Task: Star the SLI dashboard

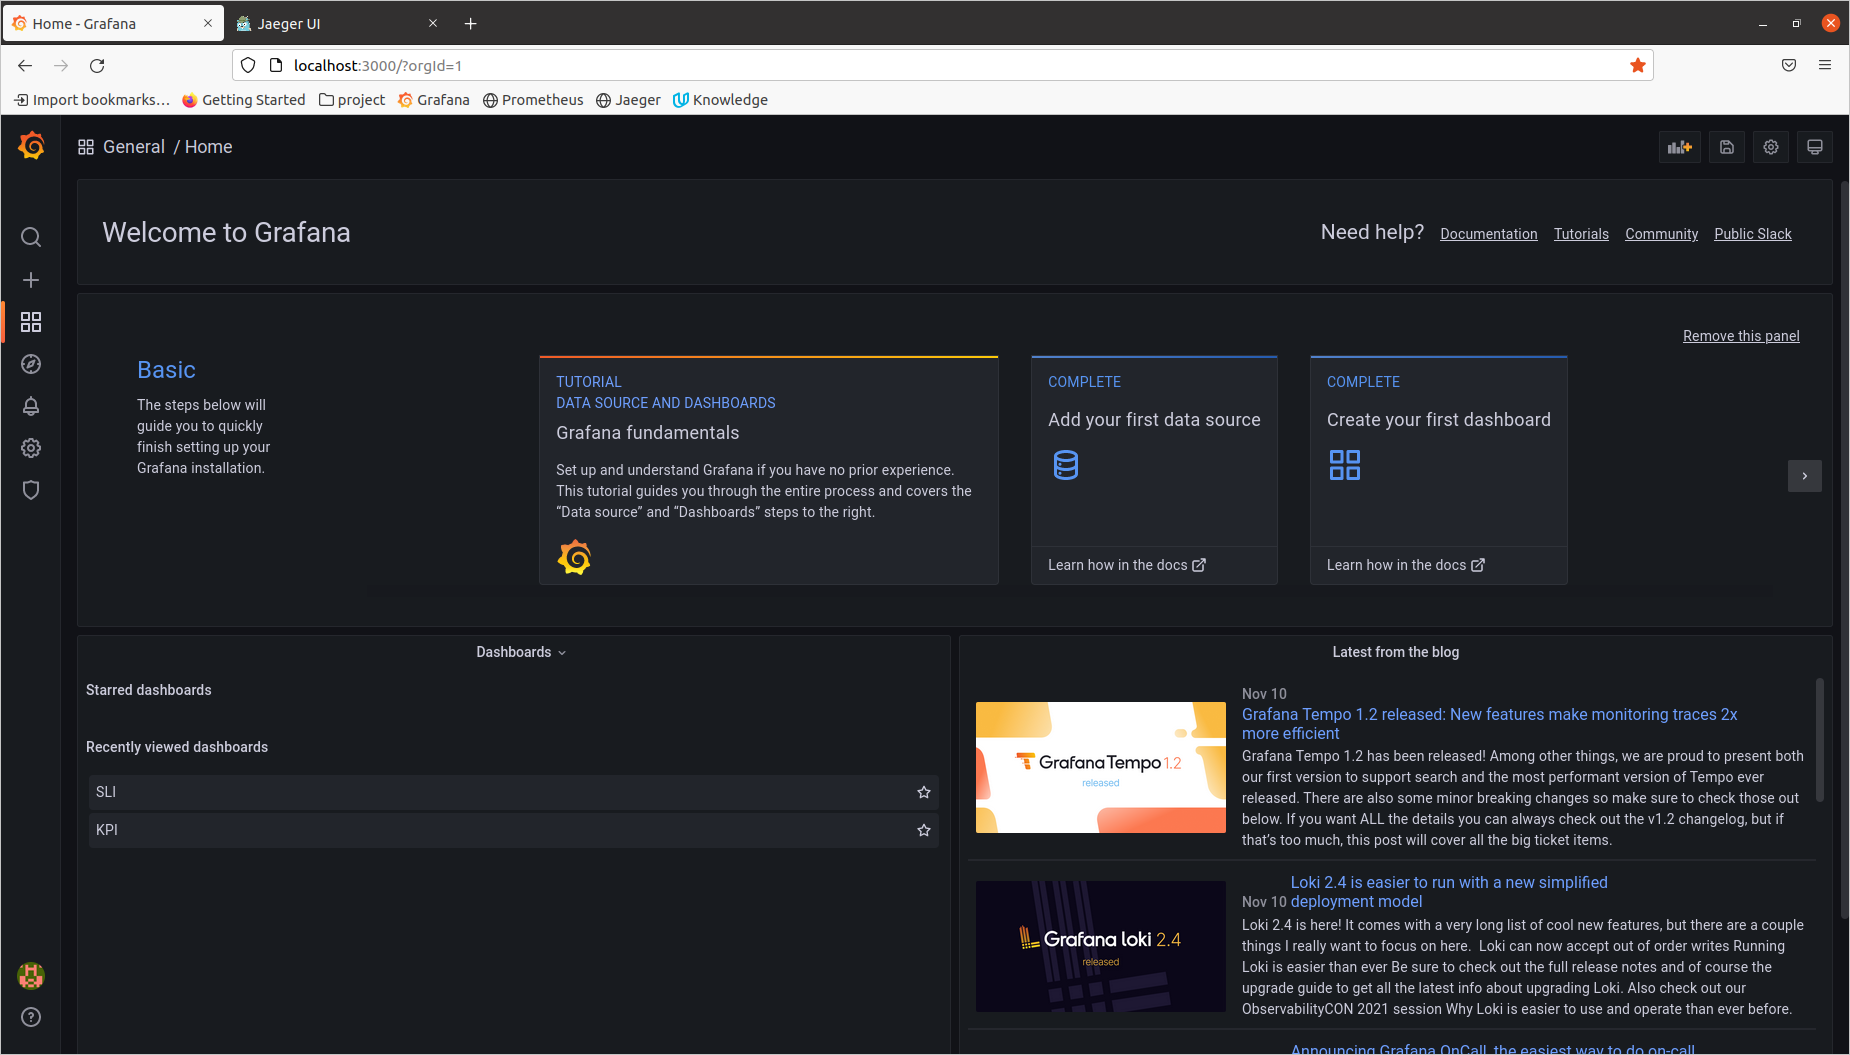Action: [924, 792]
